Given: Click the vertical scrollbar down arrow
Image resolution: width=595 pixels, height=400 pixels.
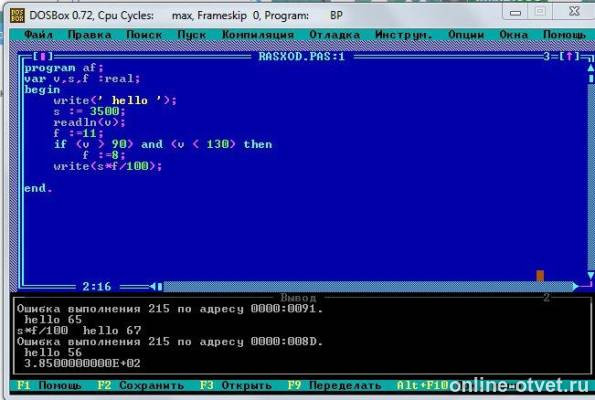Looking at the screenshot, I should point(590,276).
